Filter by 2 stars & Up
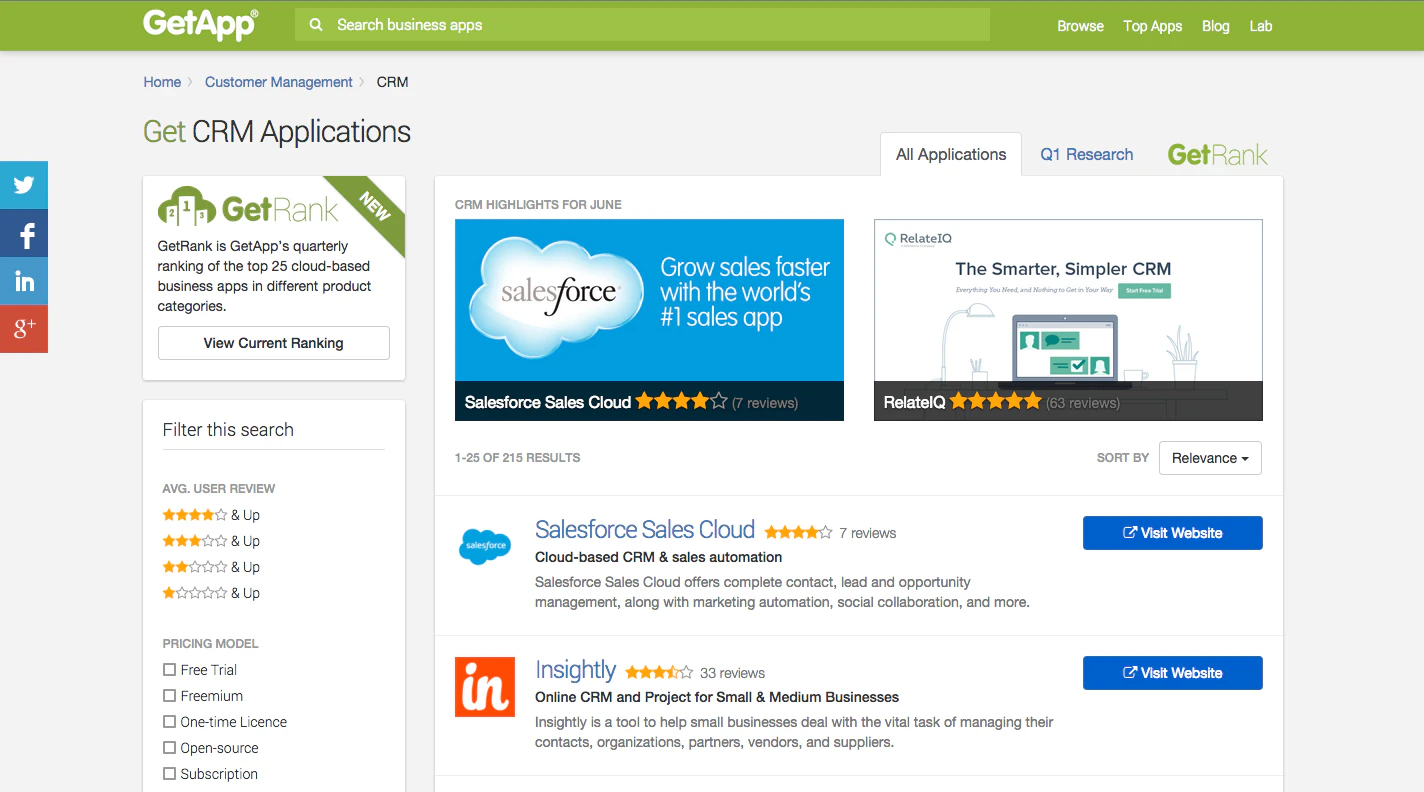 pyautogui.click(x=211, y=567)
